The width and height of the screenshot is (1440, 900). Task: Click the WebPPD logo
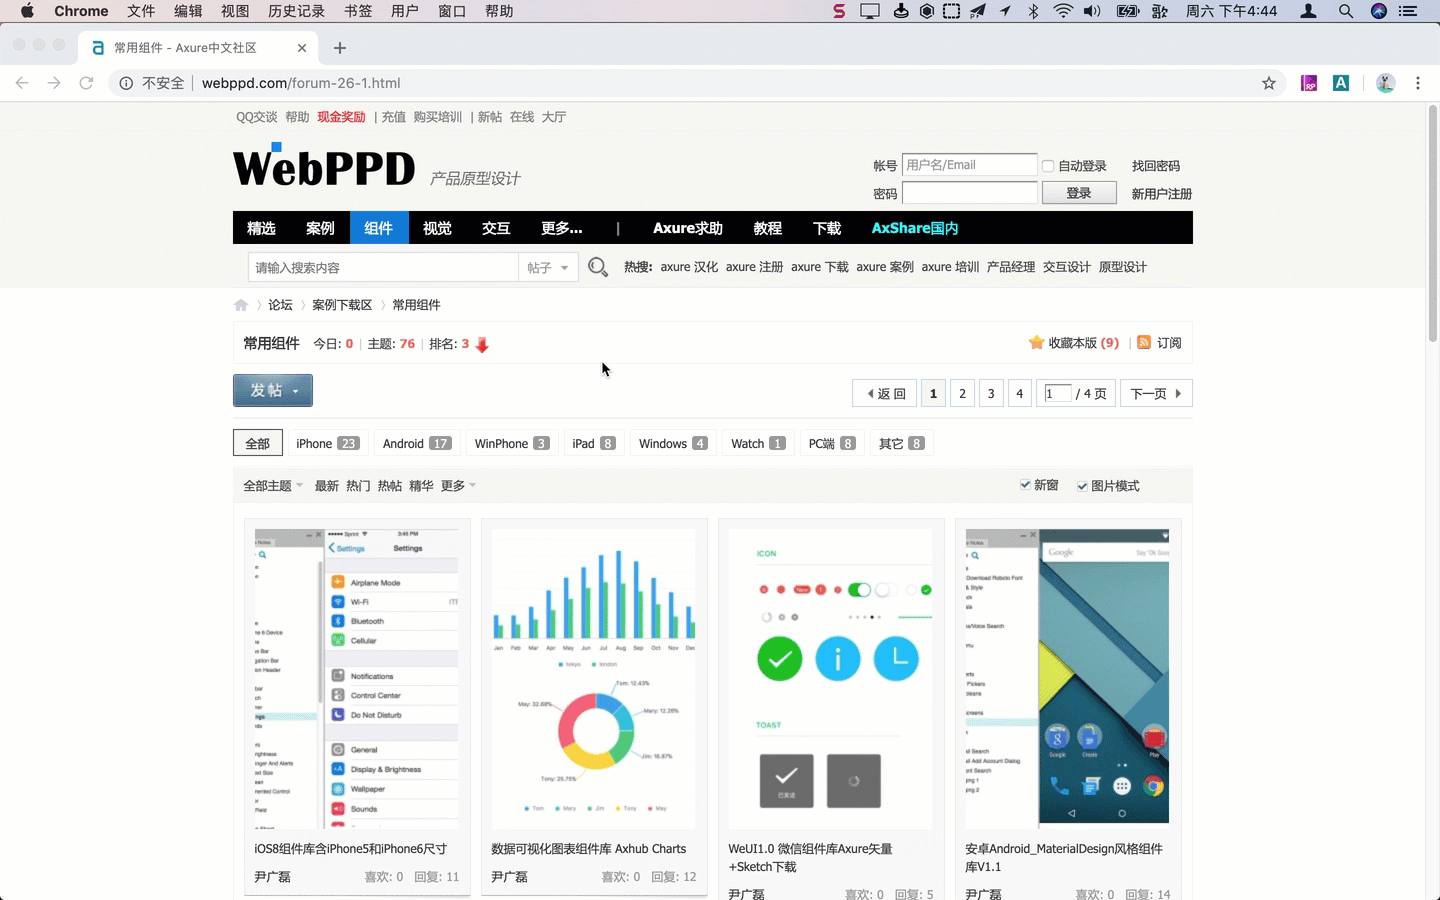(324, 166)
